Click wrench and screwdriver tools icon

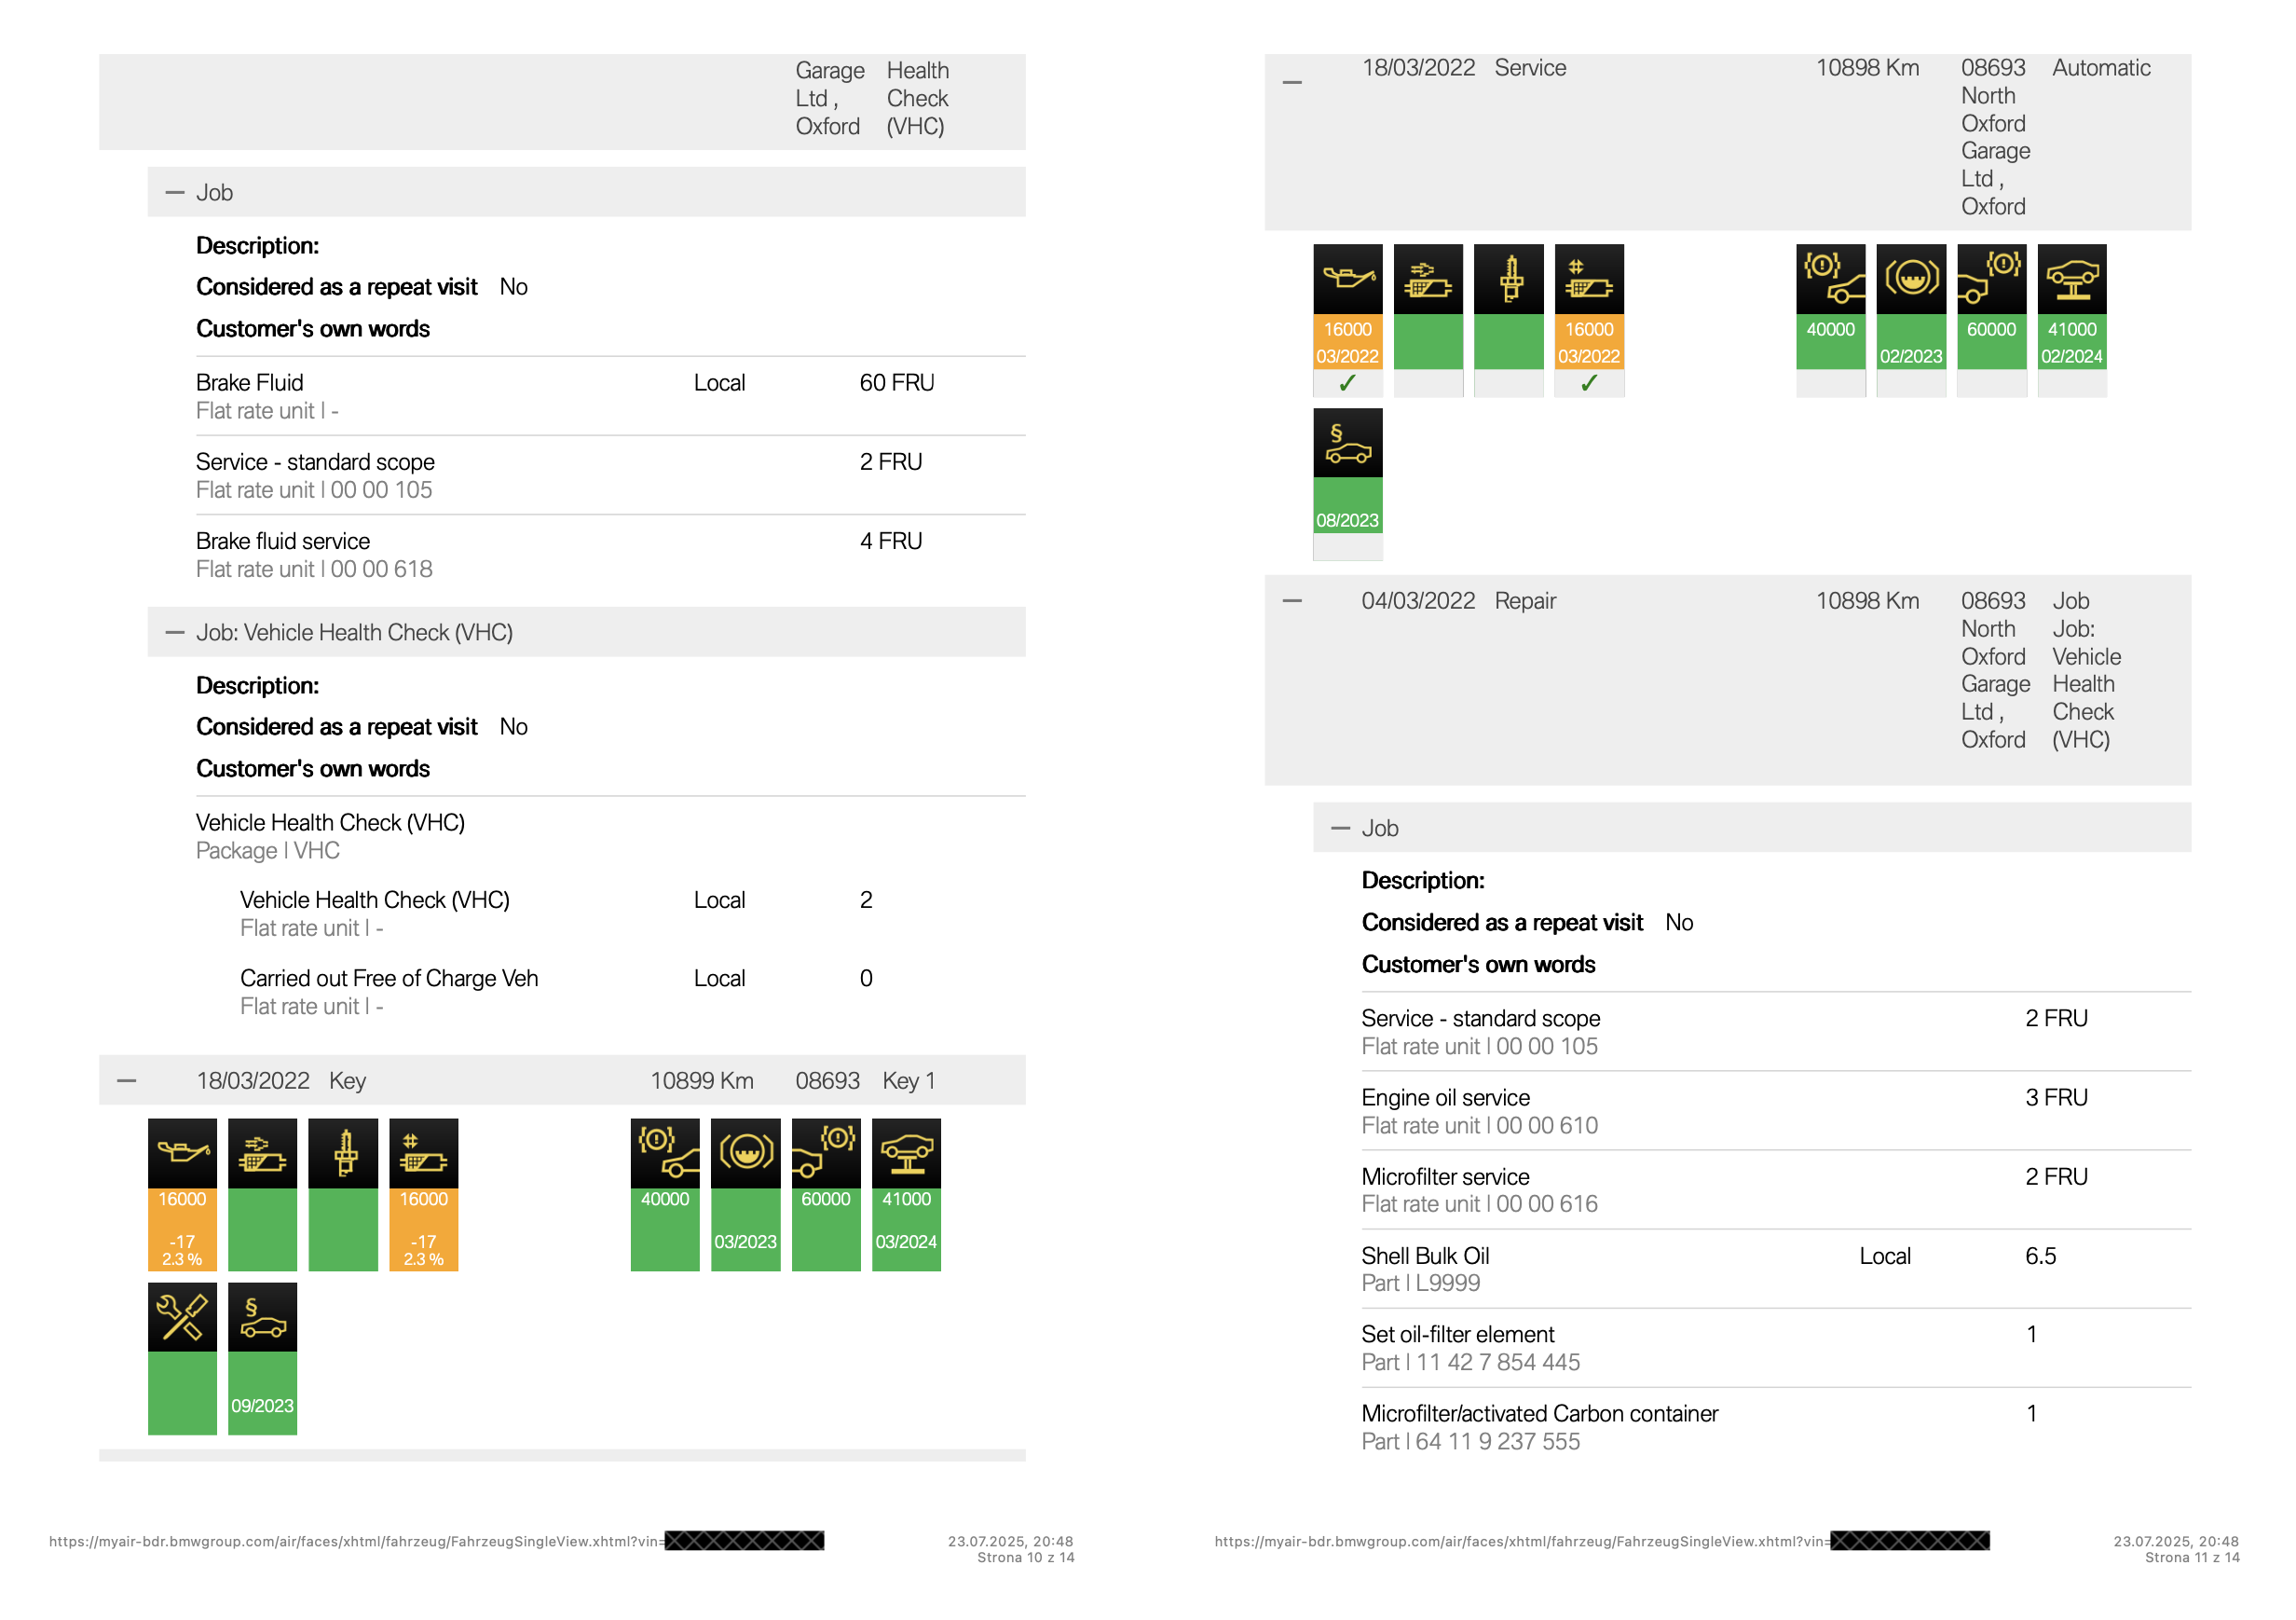pos(182,1316)
